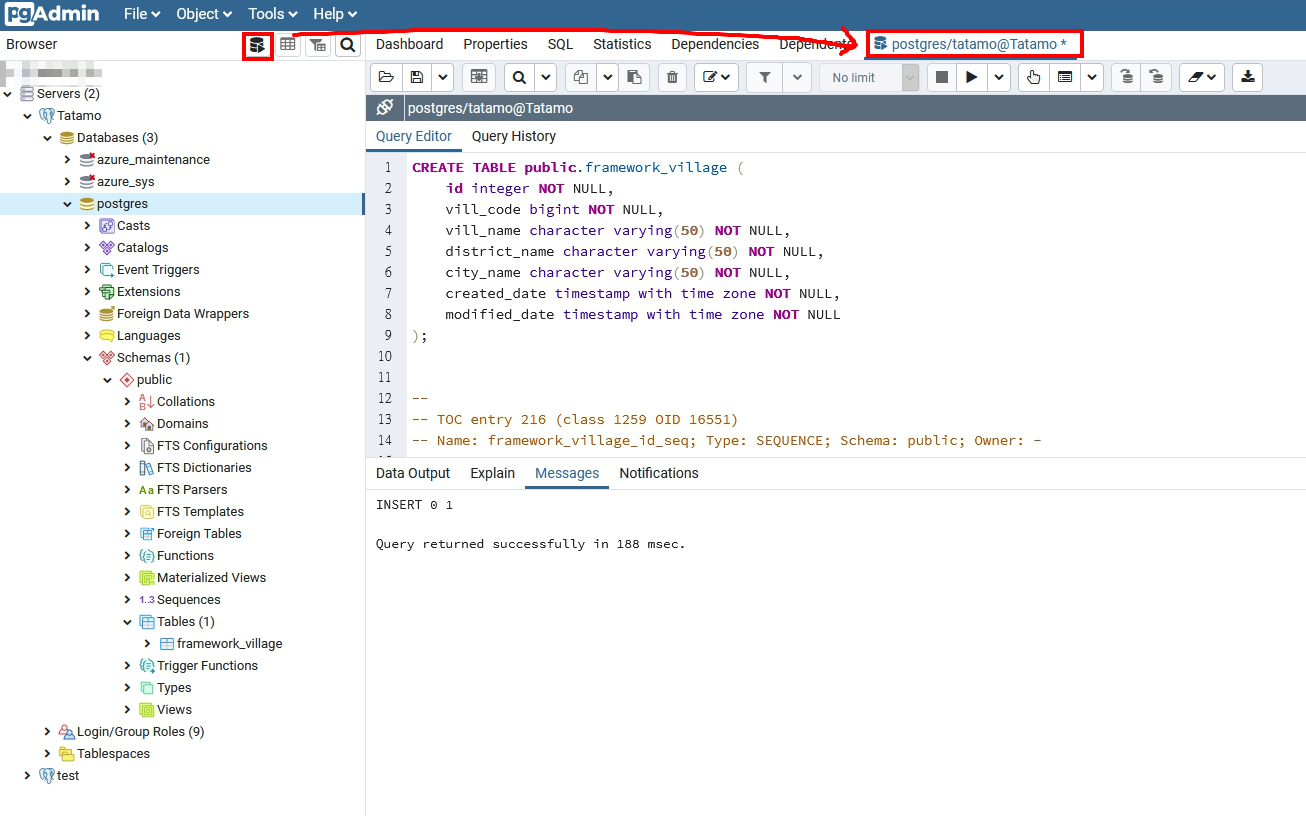Click the pgAdmin logo
This screenshot has width=1306, height=816.
click(51, 14)
